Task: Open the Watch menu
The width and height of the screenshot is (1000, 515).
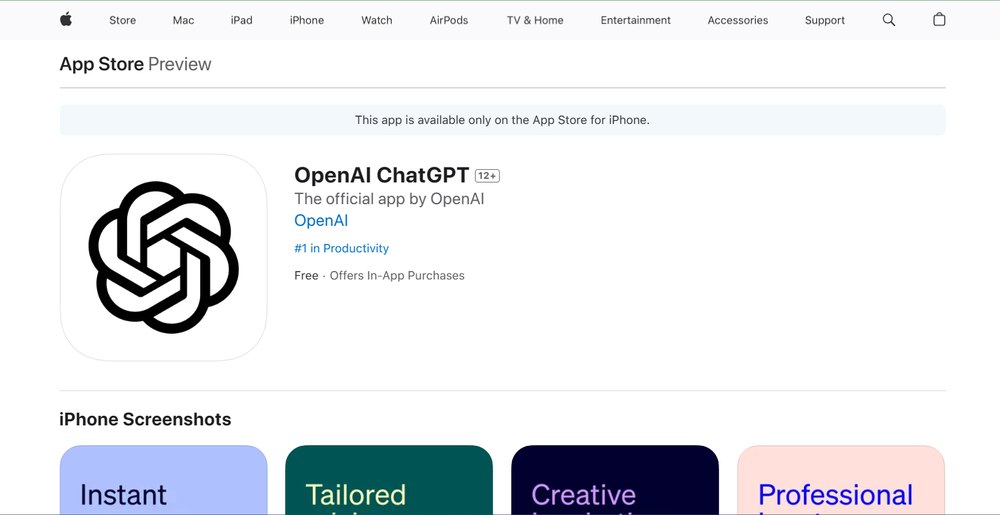Action: click(x=377, y=20)
